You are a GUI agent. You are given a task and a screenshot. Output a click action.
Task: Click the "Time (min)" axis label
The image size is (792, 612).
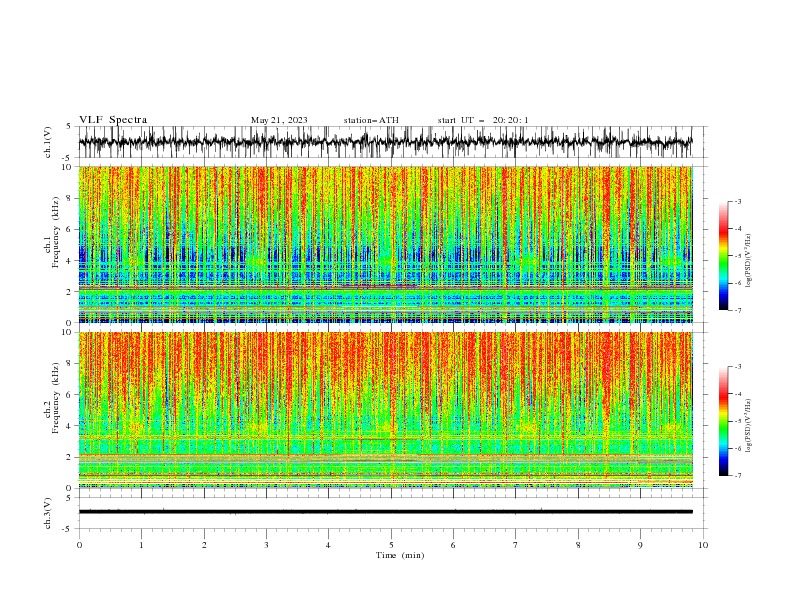click(x=400, y=555)
